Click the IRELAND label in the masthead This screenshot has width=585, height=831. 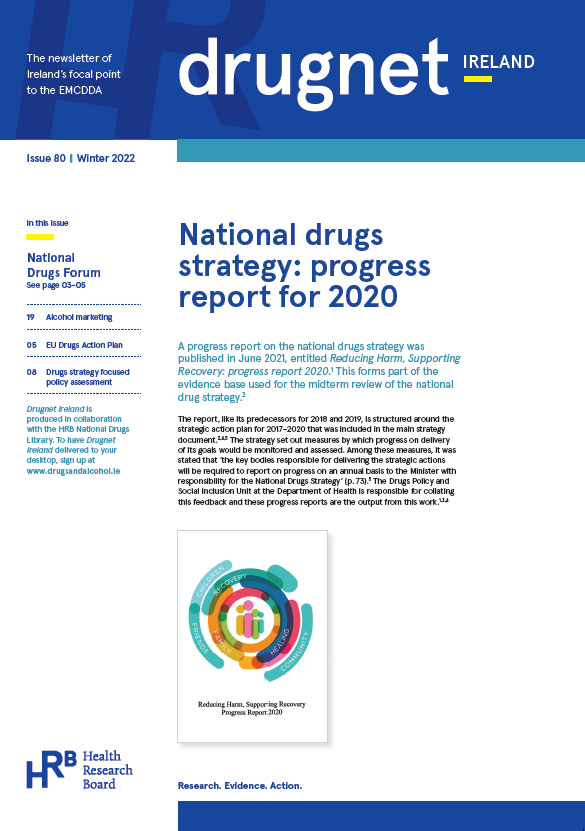pyautogui.click(x=498, y=62)
